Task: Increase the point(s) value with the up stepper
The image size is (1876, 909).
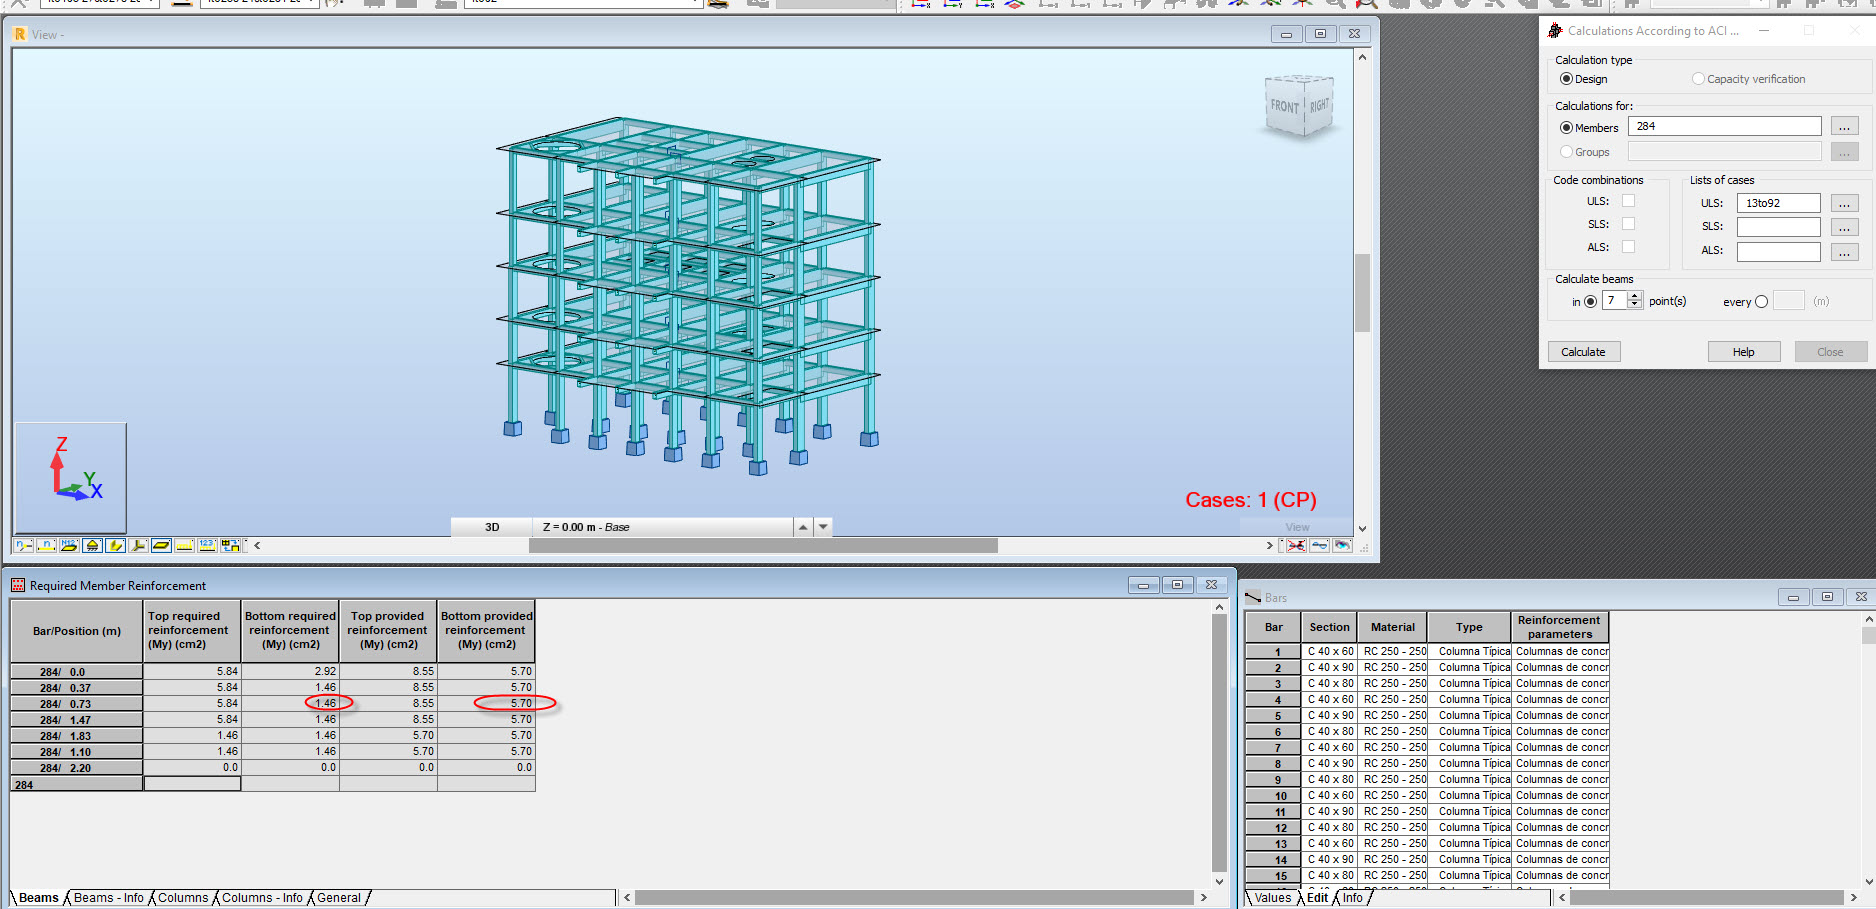Action: click(1636, 296)
